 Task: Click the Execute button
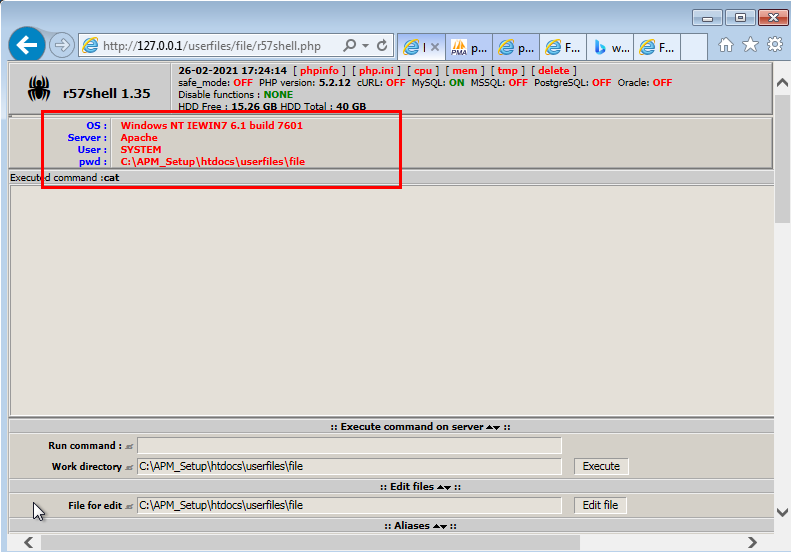601,466
